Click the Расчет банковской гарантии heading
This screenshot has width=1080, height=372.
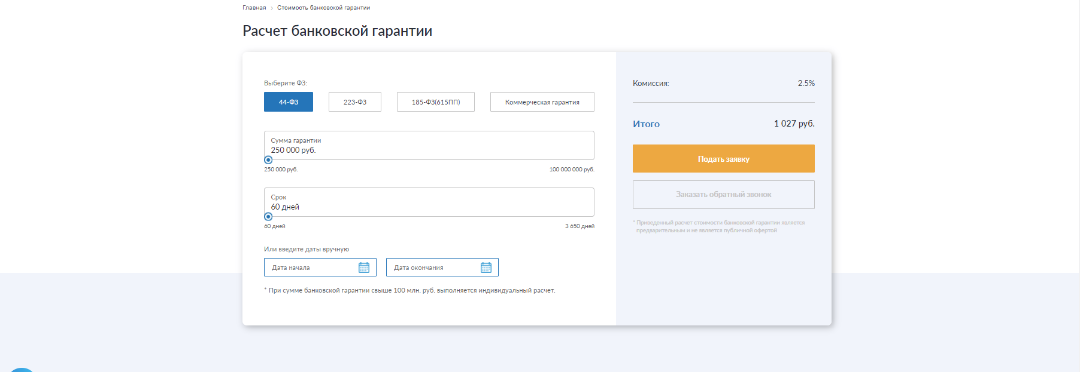click(338, 31)
